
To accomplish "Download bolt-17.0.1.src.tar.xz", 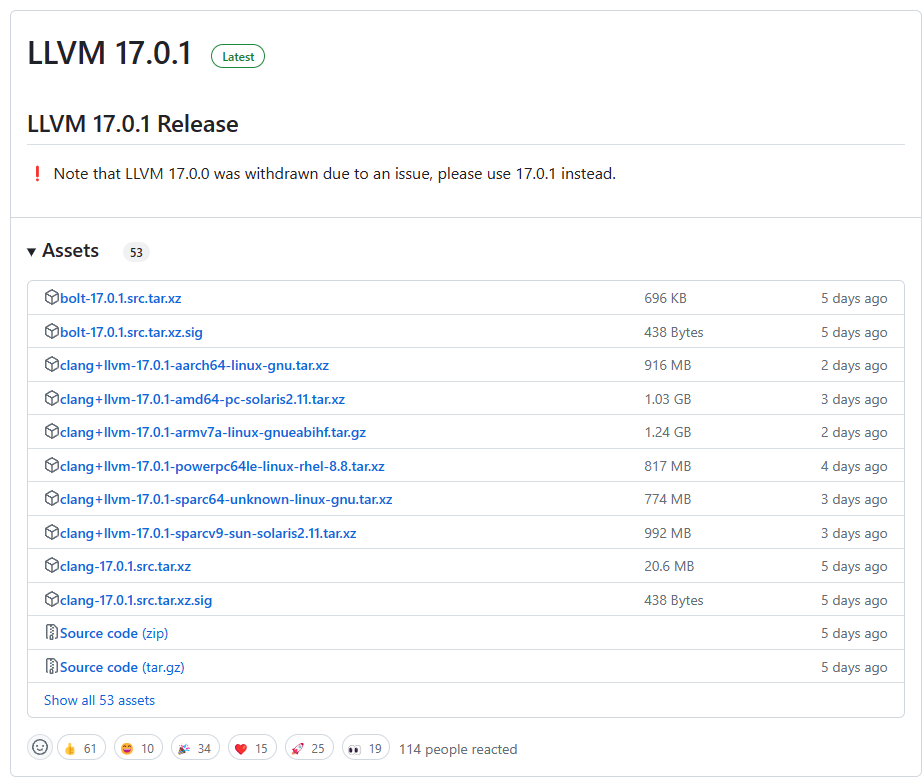I will [121, 298].
